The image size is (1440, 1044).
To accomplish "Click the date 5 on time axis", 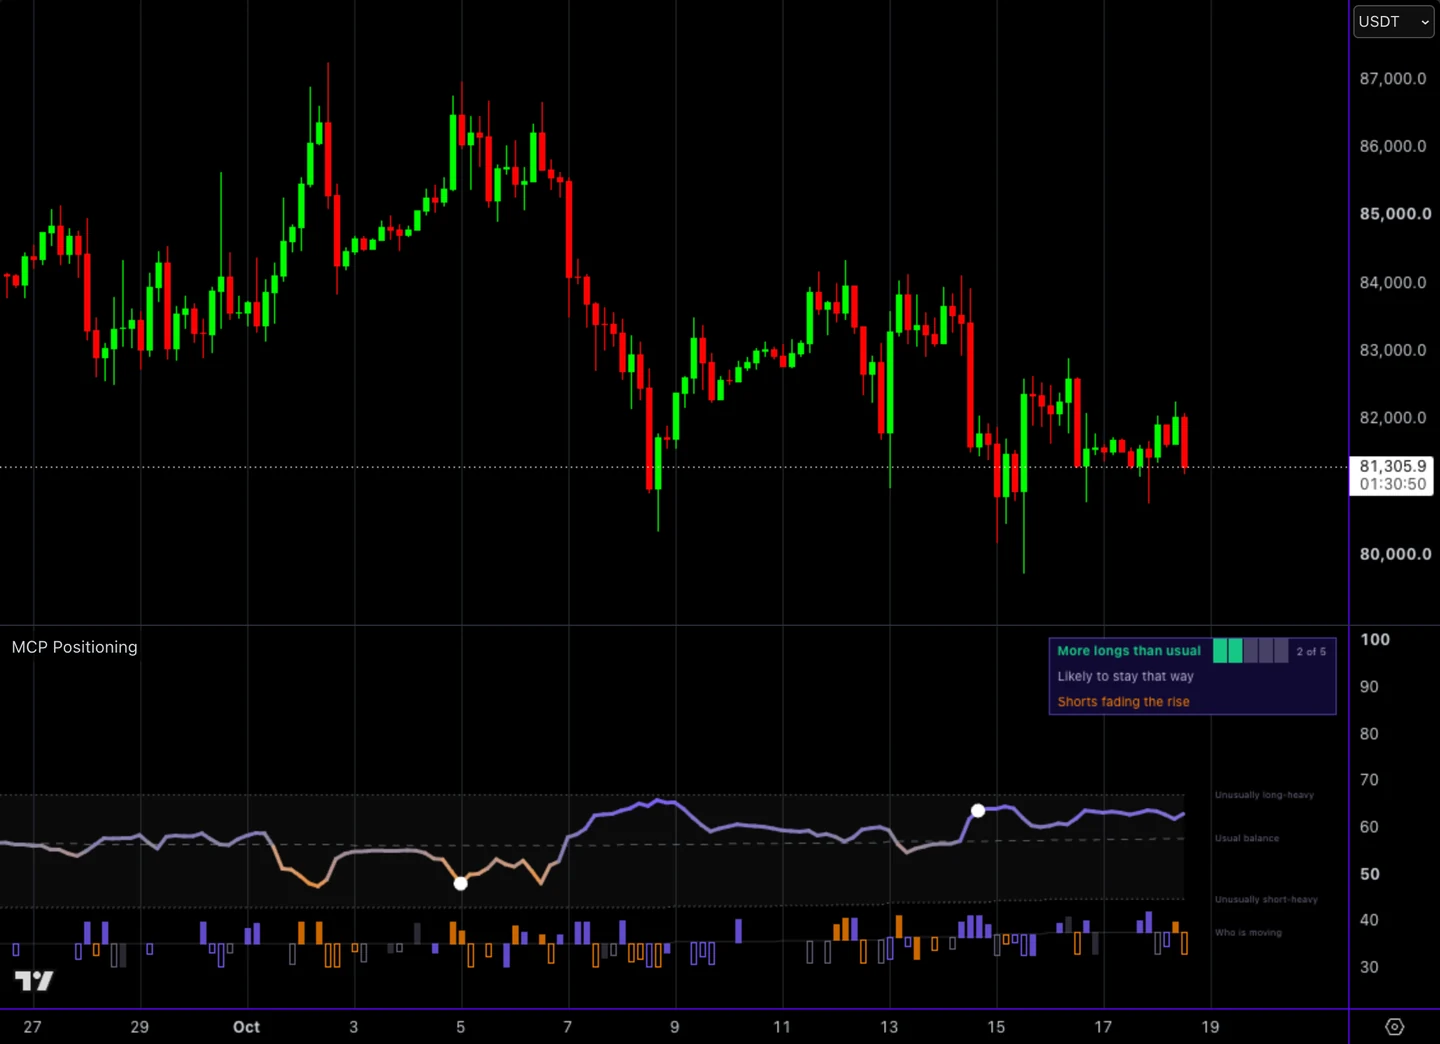I will pyautogui.click(x=460, y=1027).
